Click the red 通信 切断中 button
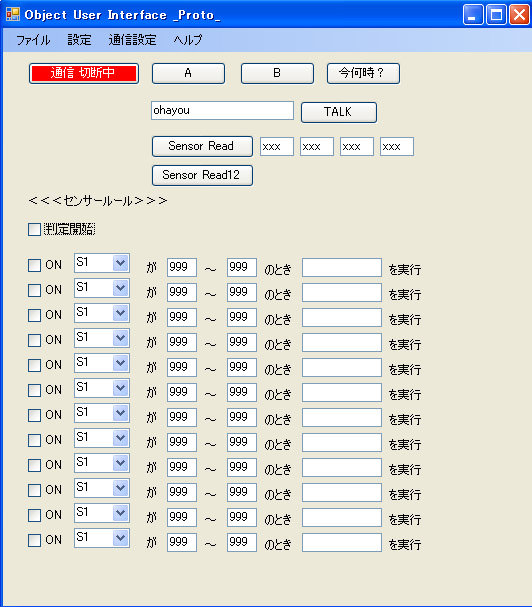 point(84,73)
